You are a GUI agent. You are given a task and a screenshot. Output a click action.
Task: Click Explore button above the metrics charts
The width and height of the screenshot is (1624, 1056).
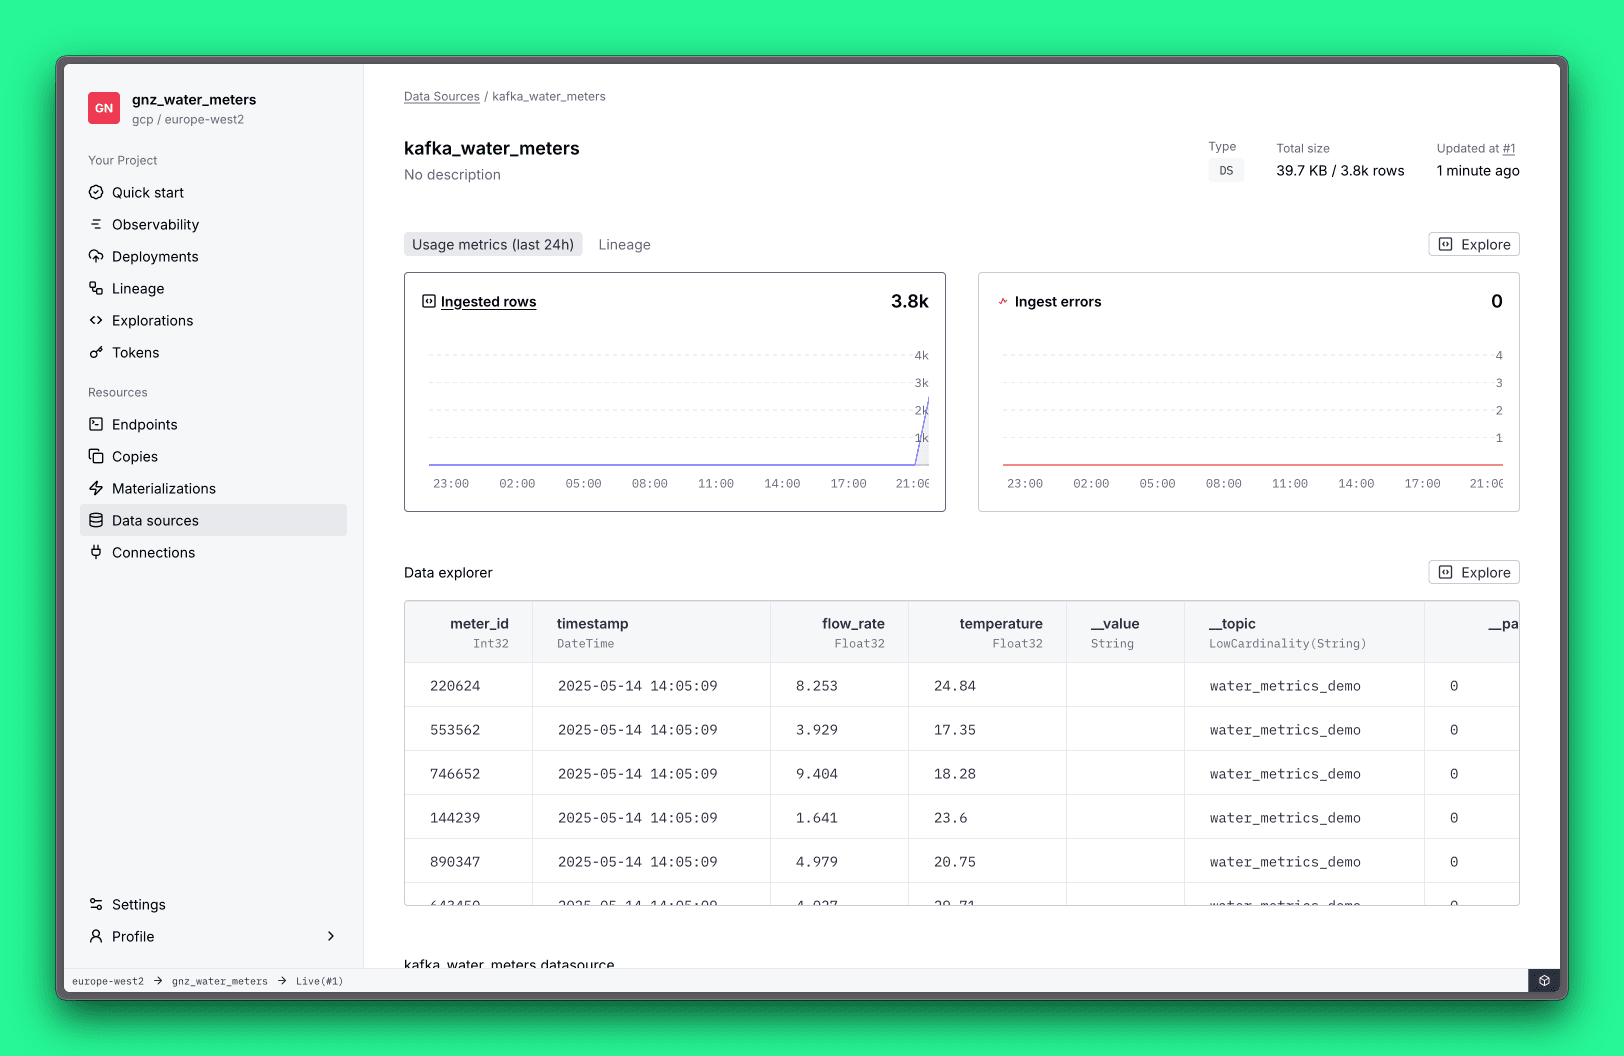tap(1474, 244)
